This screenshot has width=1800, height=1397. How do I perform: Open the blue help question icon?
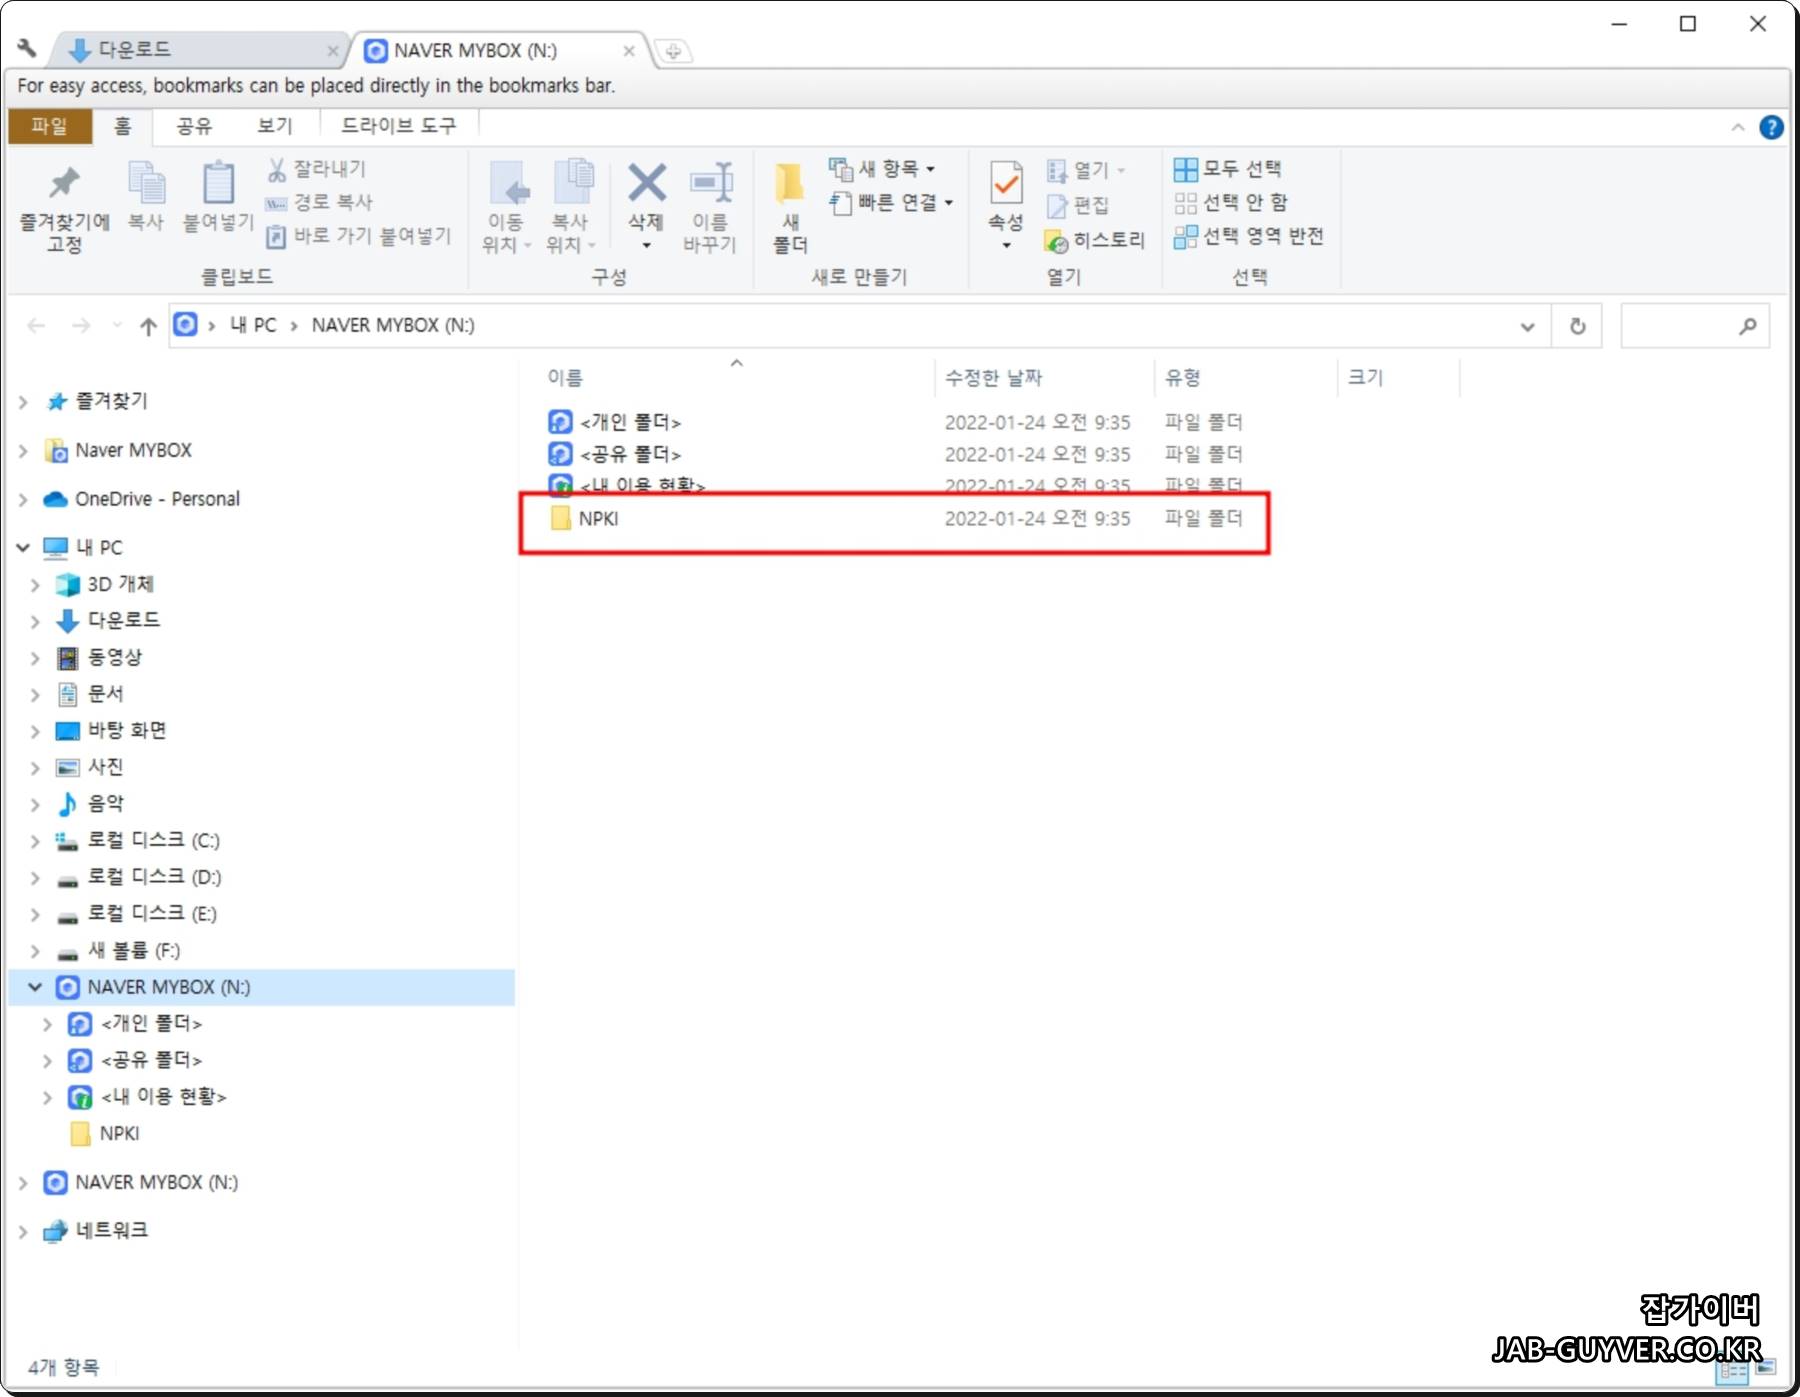click(x=1772, y=127)
